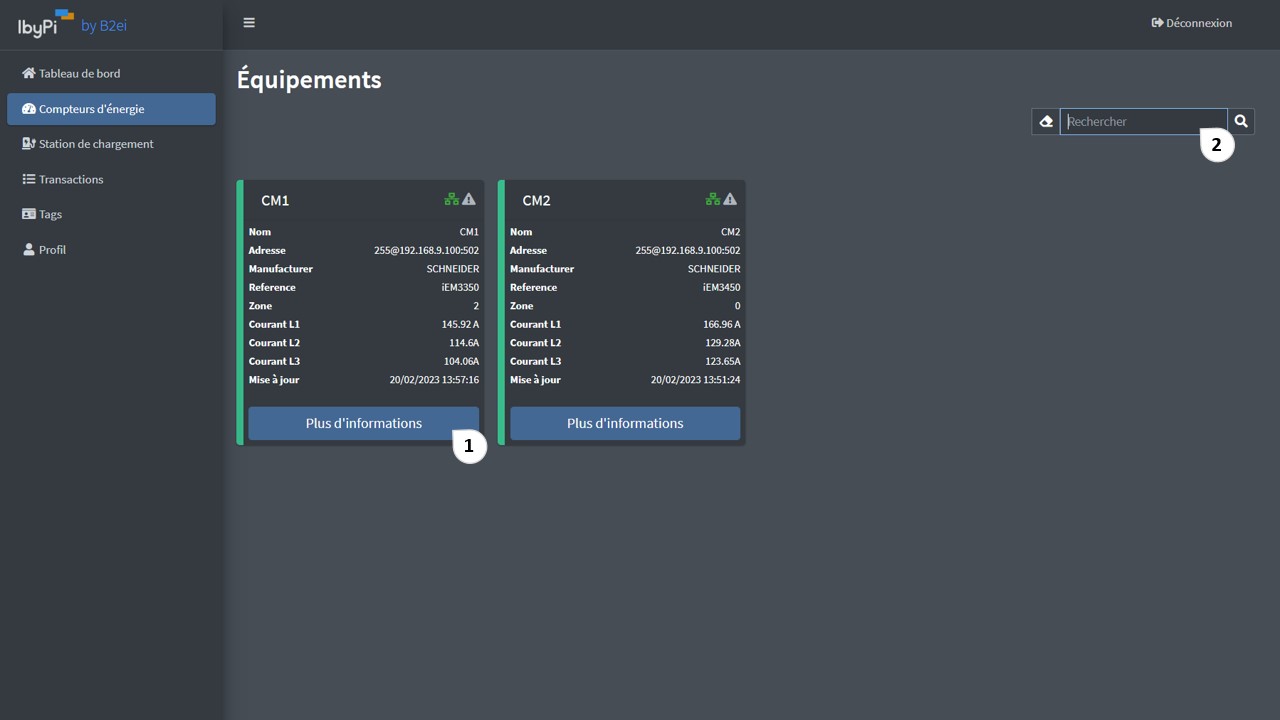Click the Déconnexion logout link
The image size is (1280, 720).
pos(1192,23)
